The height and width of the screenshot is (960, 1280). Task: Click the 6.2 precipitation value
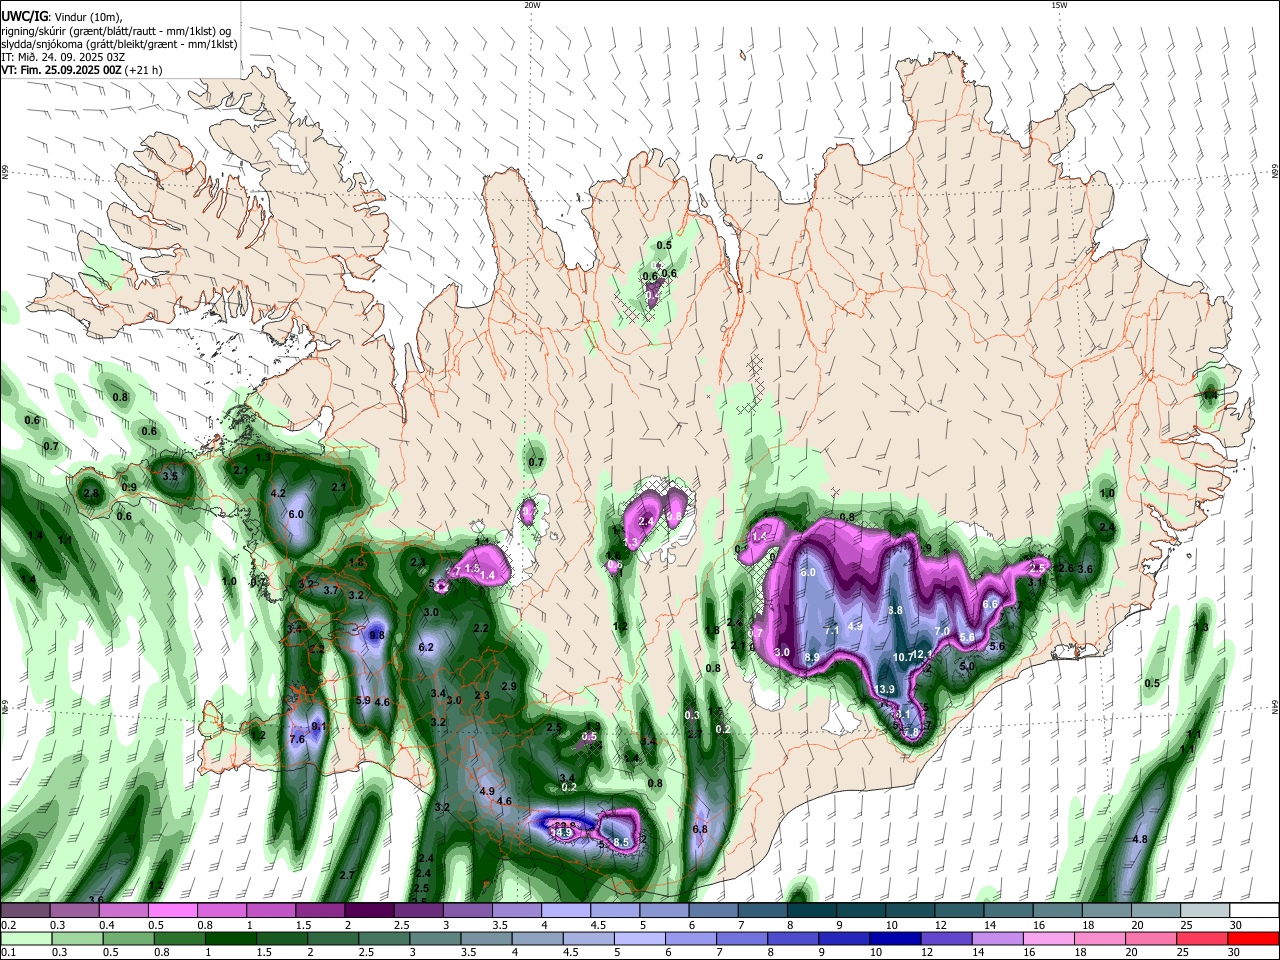coord(426,647)
